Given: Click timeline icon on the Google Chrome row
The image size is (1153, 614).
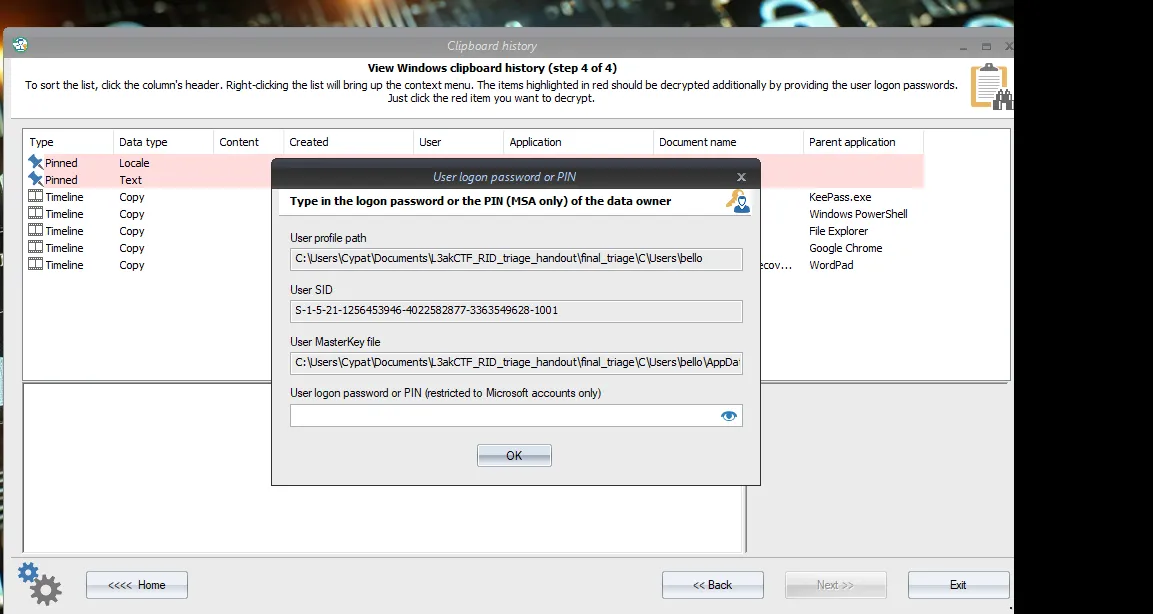Looking at the screenshot, I should coord(35,247).
